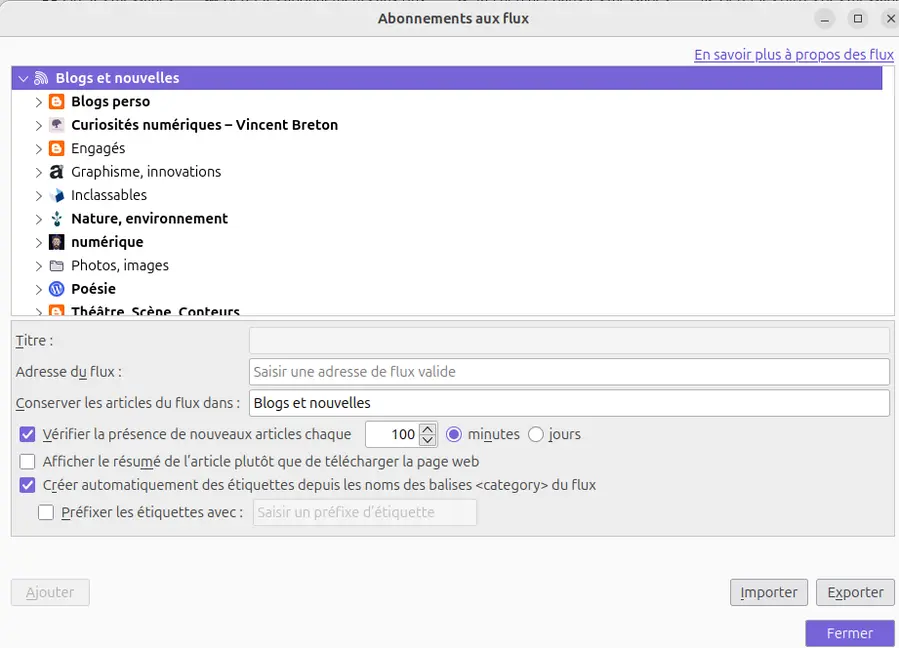The image size is (899, 648).
Task: Click the folder icon beside Photos, images
Action: (56, 266)
